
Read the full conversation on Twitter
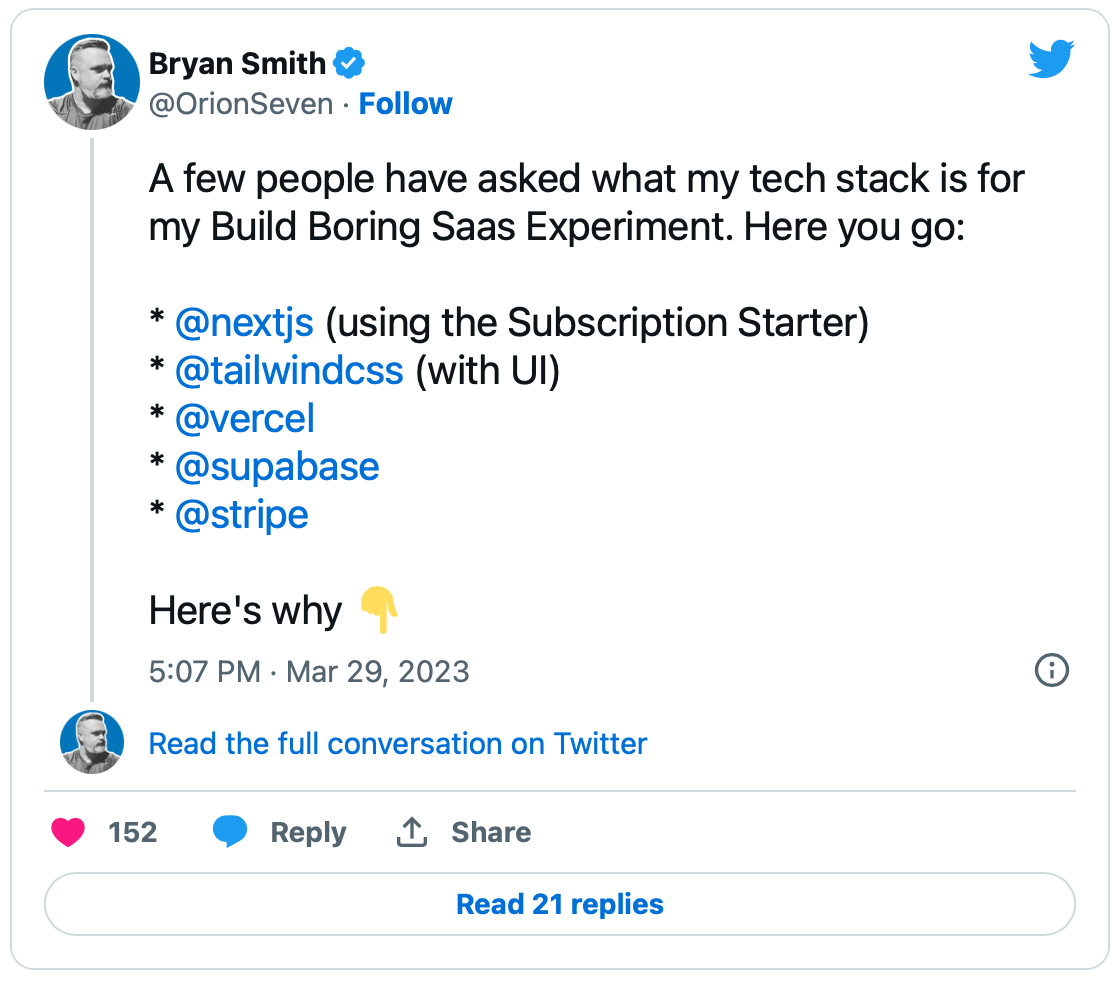click(397, 744)
